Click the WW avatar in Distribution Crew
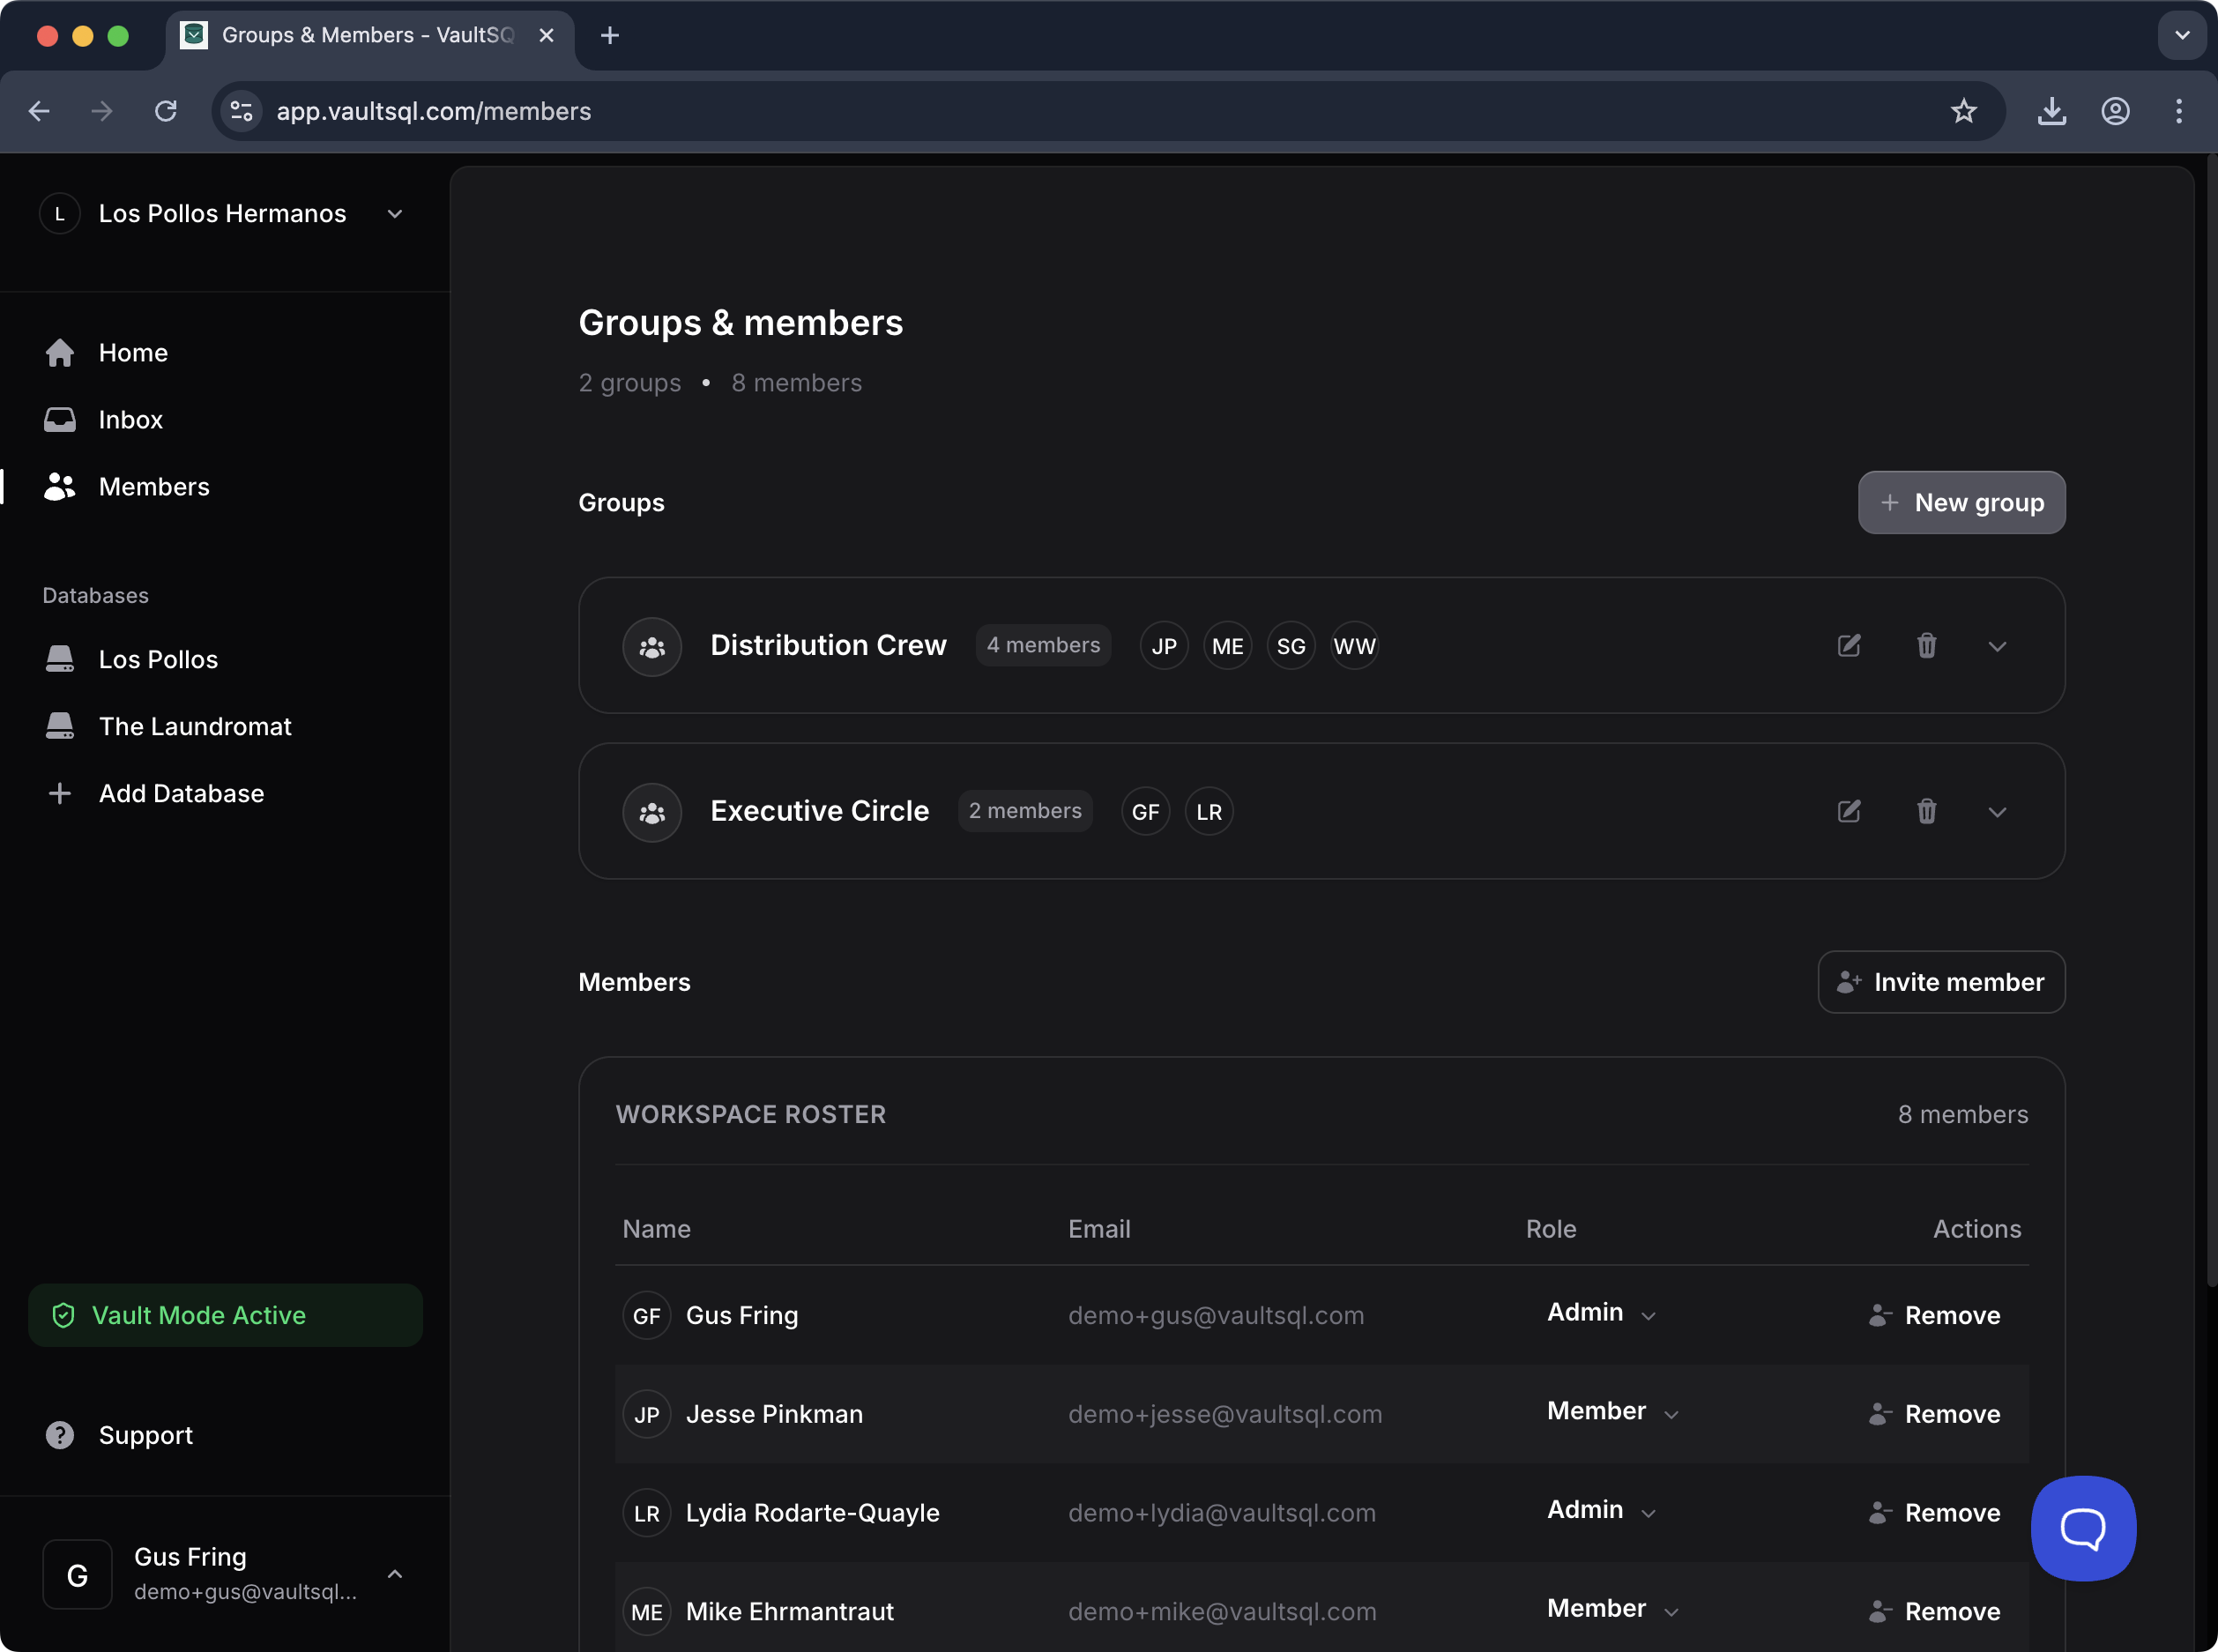The width and height of the screenshot is (2218, 1652). tap(1355, 646)
